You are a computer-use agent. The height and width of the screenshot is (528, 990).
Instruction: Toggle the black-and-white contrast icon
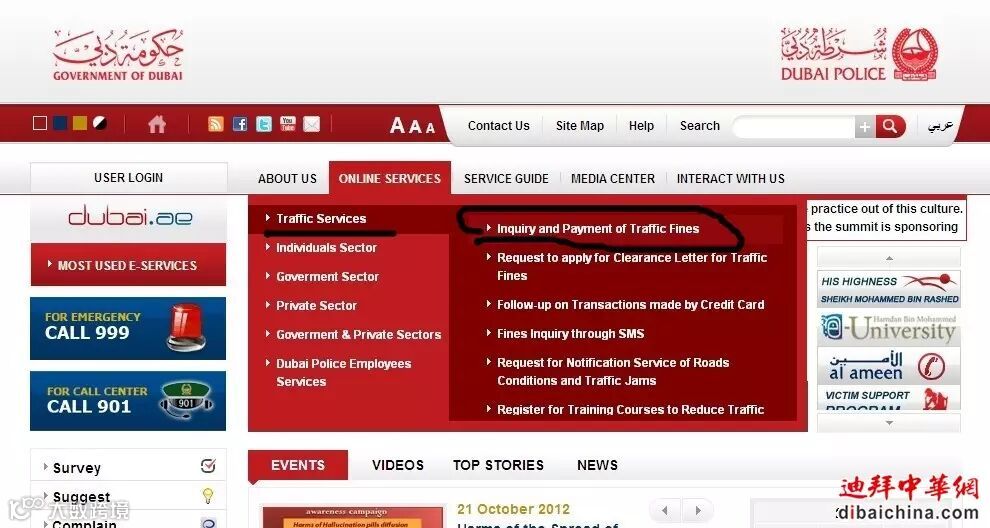[x=100, y=123]
